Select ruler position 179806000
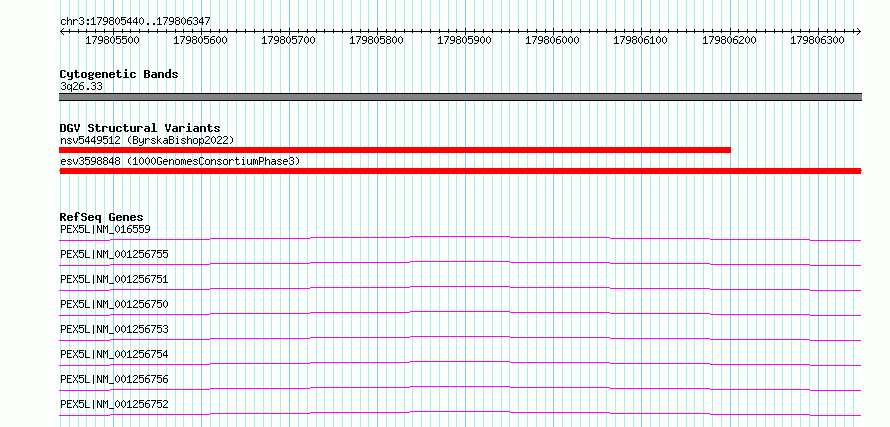This screenshot has width=890, height=427. pyautogui.click(x=553, y=41)
